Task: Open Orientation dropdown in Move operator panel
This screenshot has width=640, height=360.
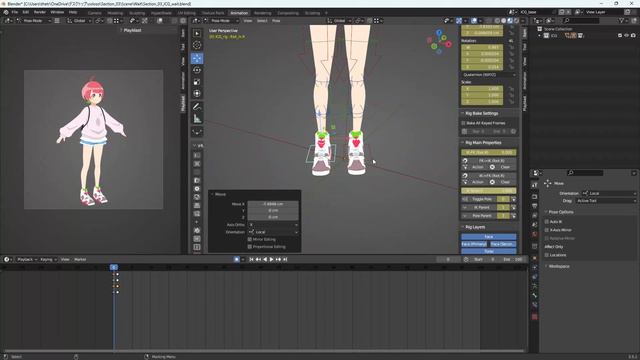Action: 273,232
